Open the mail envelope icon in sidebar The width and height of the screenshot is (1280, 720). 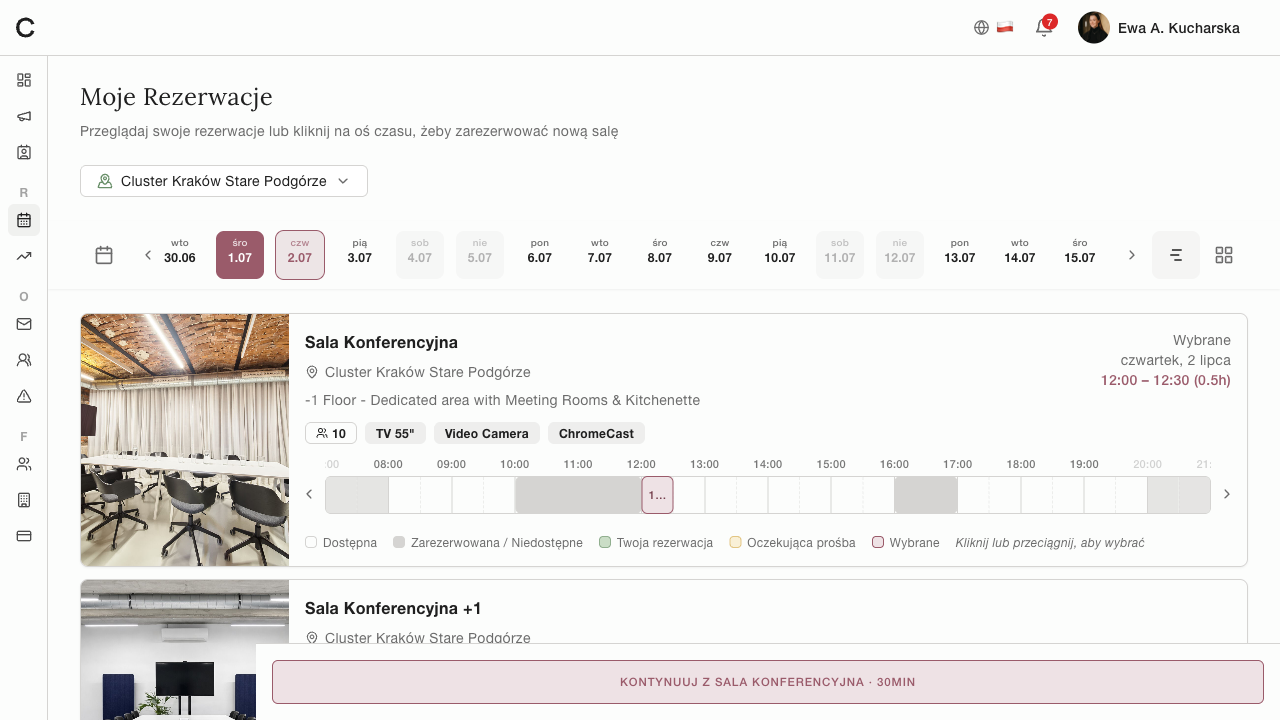pyautogui.click(x=24, y=324)
